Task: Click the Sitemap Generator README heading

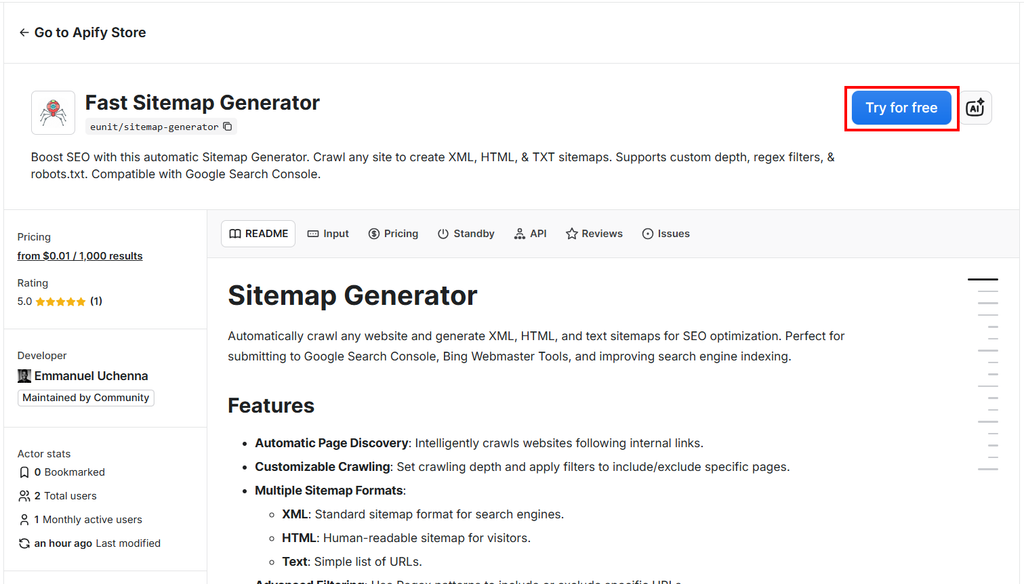Action: [x=353, y=296]
